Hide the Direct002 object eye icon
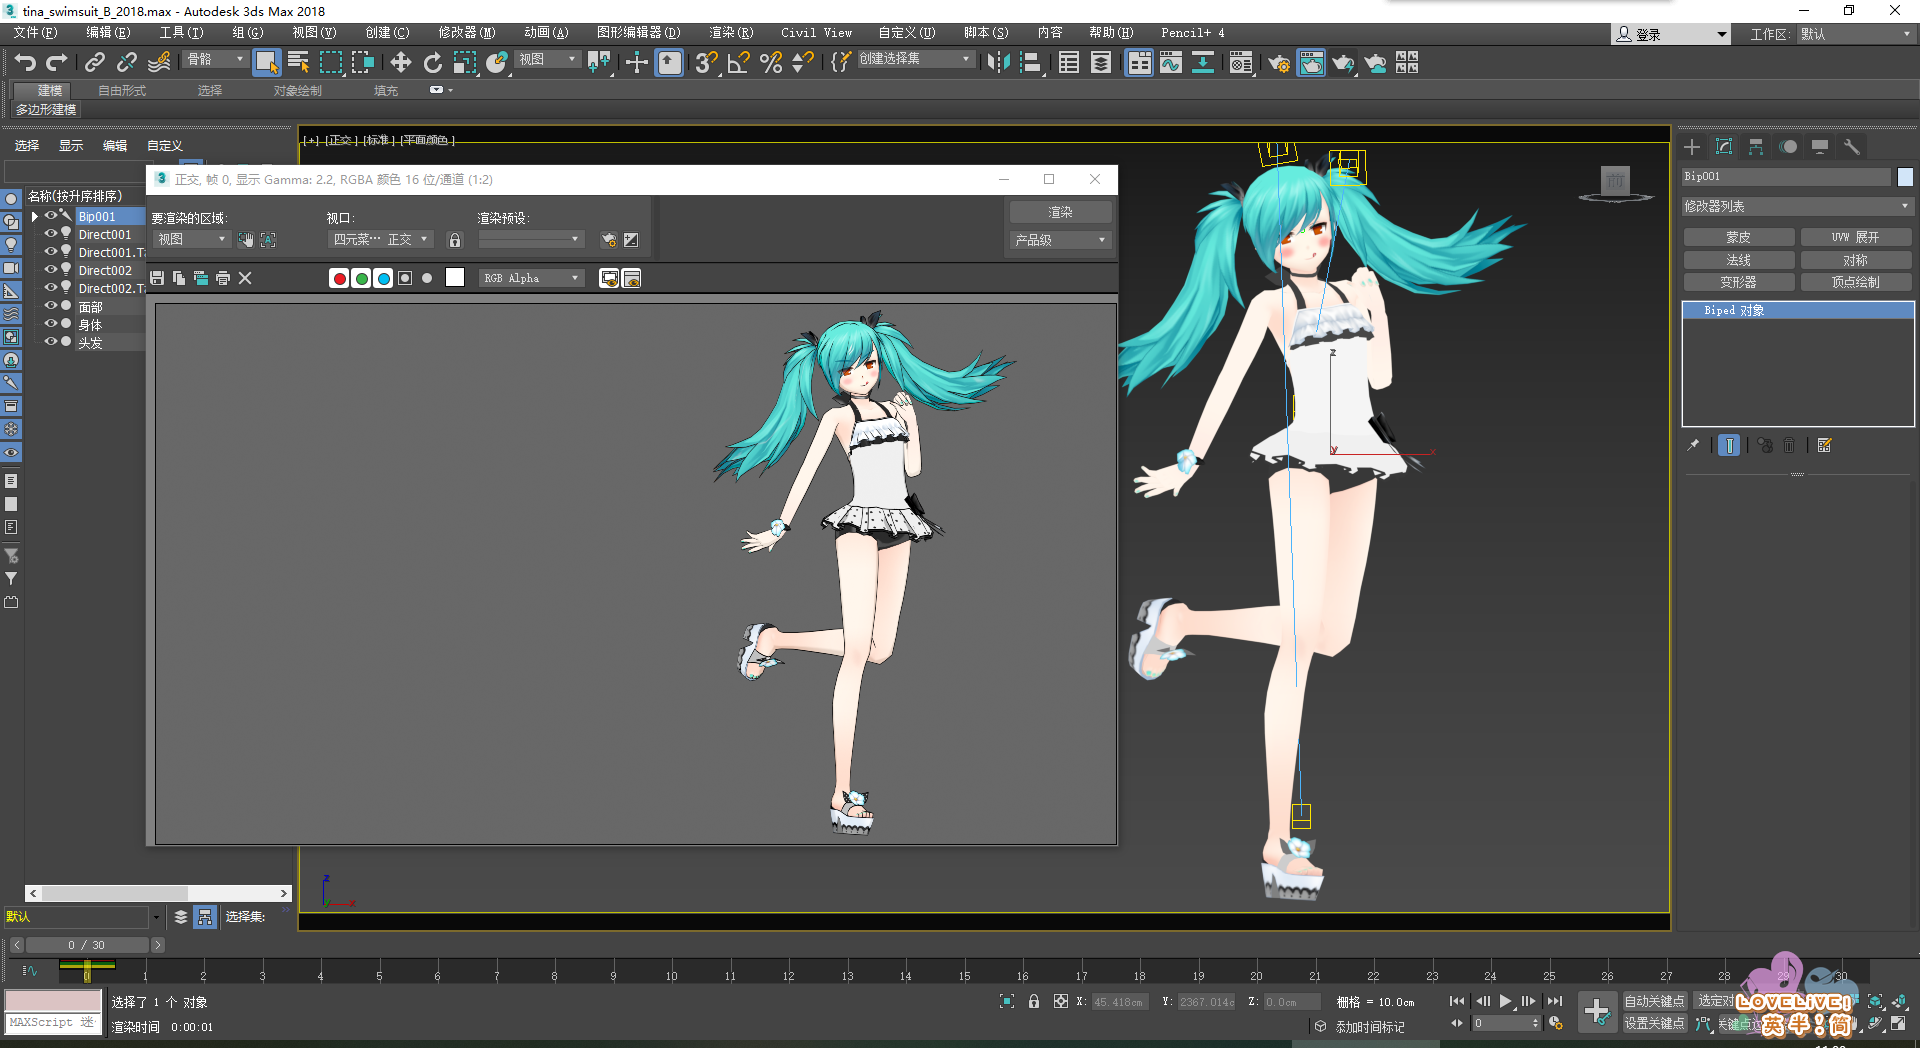The image size is (1920, 1048). (50, 270)
